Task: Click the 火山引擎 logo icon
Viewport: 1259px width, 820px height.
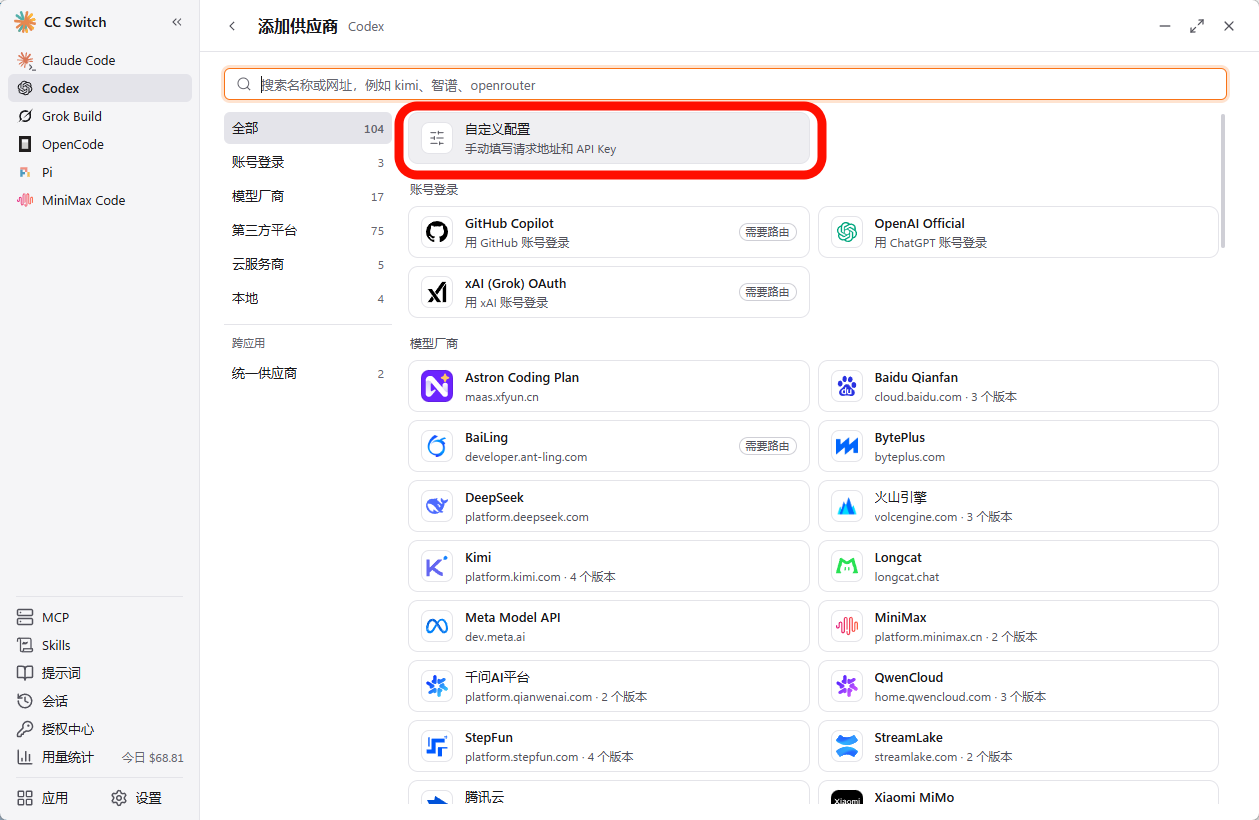Action: click(x=847, y=506)
